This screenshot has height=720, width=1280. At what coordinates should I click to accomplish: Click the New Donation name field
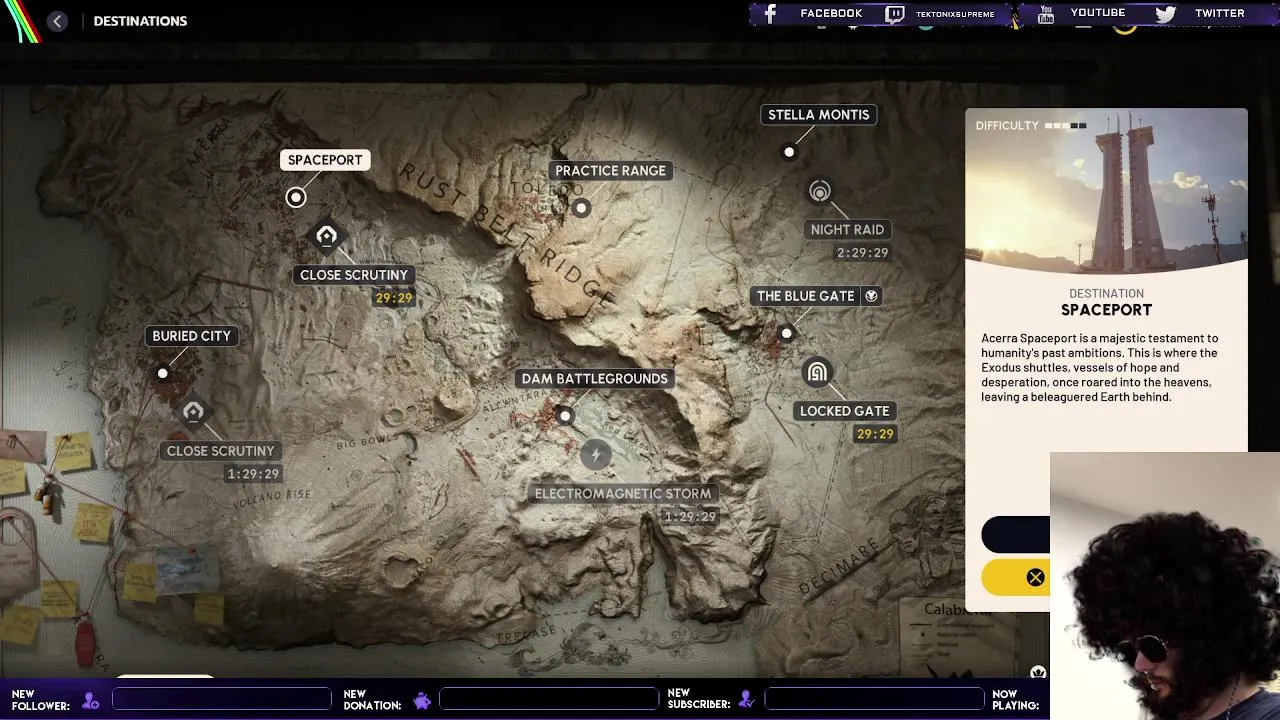[549, 699]
